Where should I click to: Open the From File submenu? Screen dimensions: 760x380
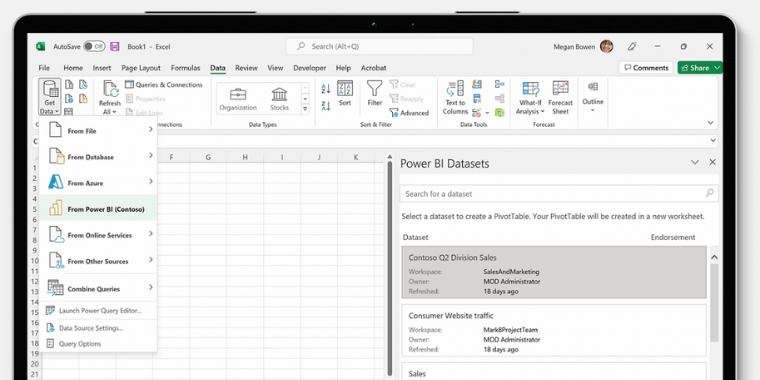pyautogui.click(x=98, y=130)
